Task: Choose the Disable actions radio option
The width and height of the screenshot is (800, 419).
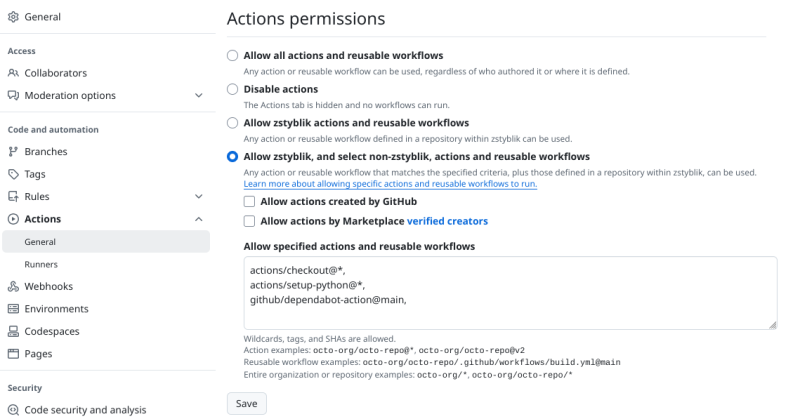Action: coord(232,89)
